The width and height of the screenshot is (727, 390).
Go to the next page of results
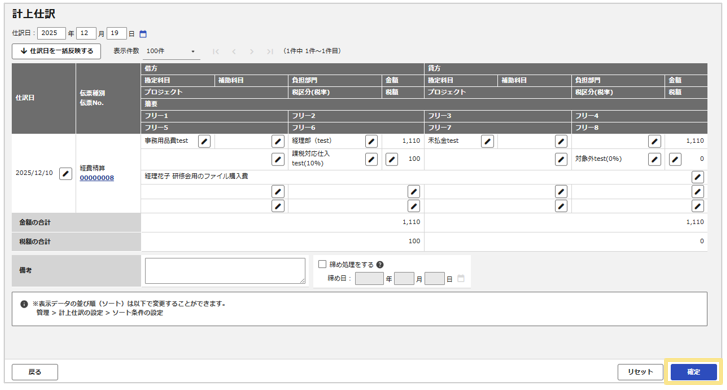pyautogui.click(x=252, y=51)
